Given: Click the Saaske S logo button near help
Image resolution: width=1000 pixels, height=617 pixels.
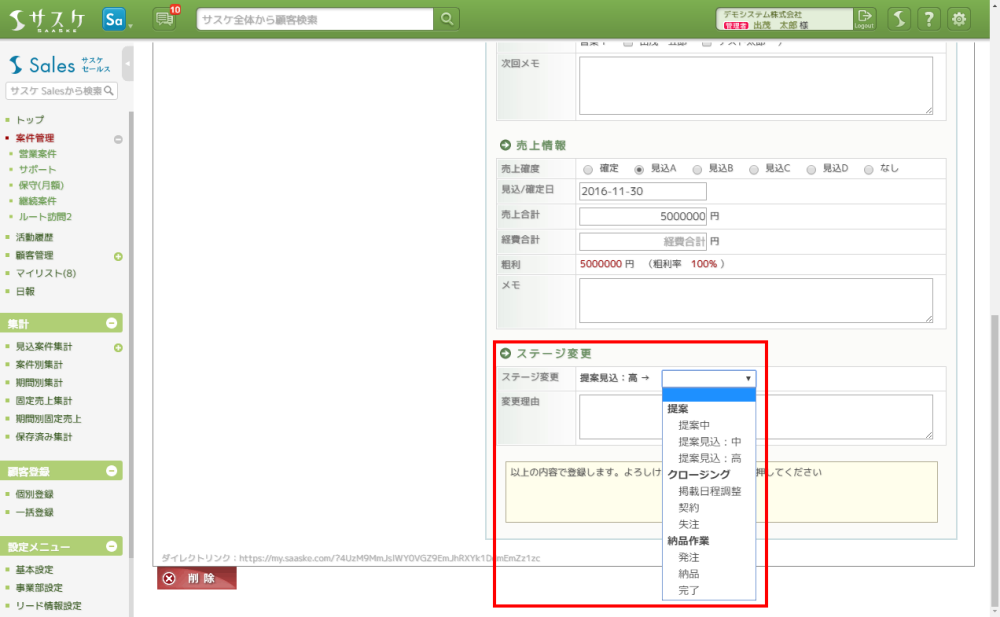Looking at the screenshot, I should coord(899,18).
